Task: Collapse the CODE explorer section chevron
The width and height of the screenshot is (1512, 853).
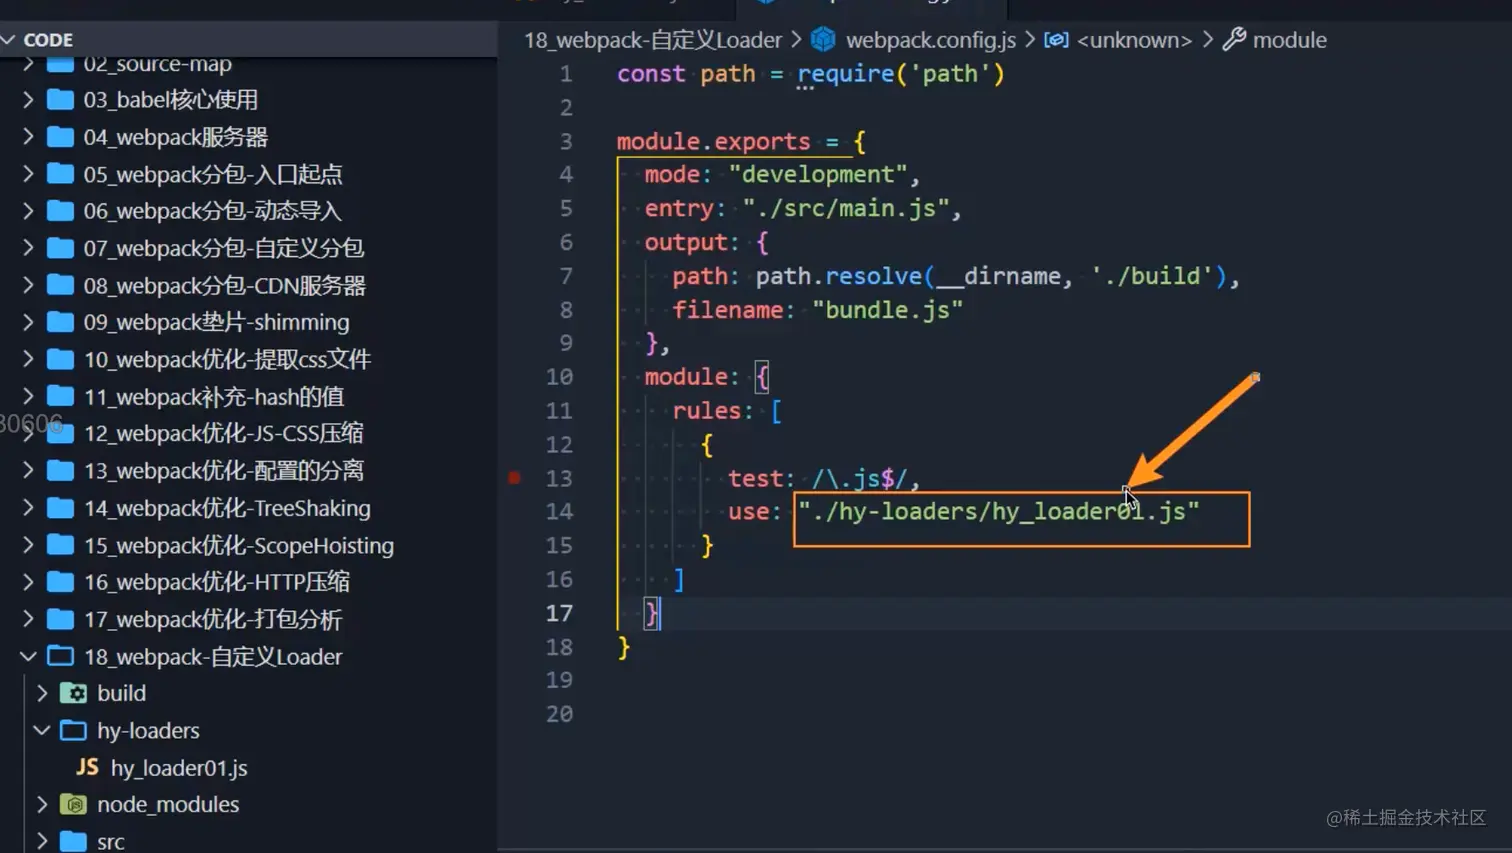Action: pos(9,39)
